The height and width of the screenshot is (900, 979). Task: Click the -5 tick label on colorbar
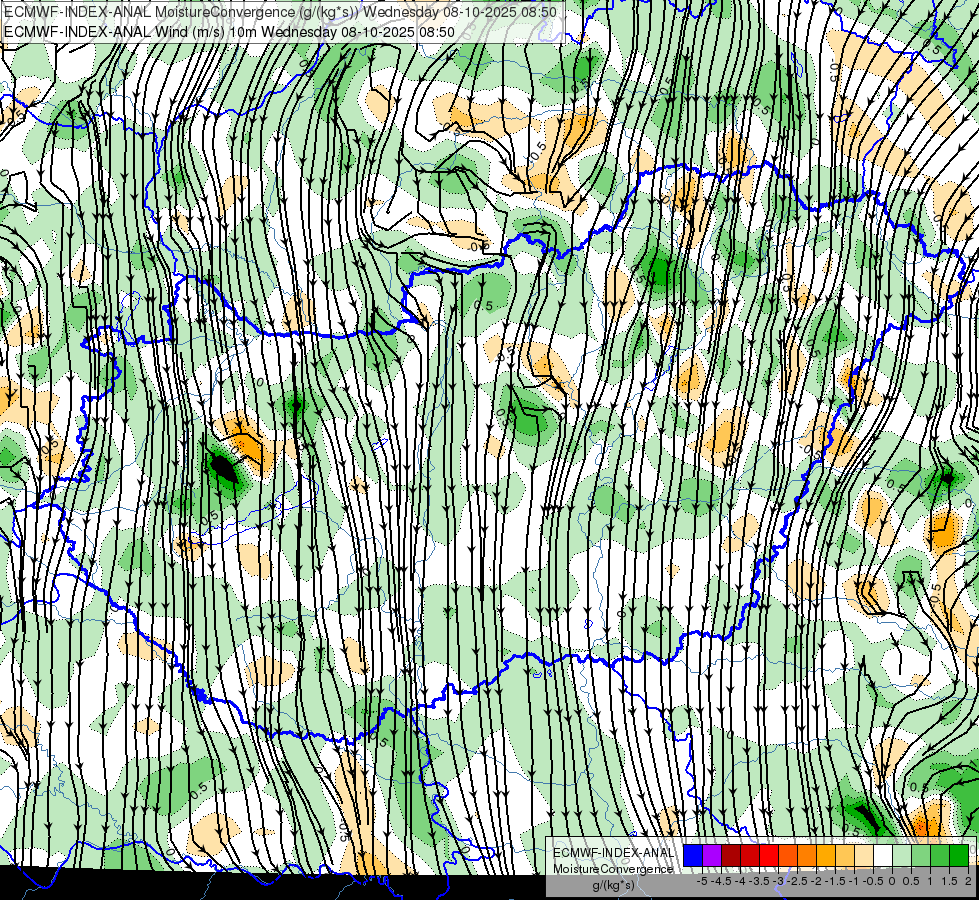tap(703, 882)
